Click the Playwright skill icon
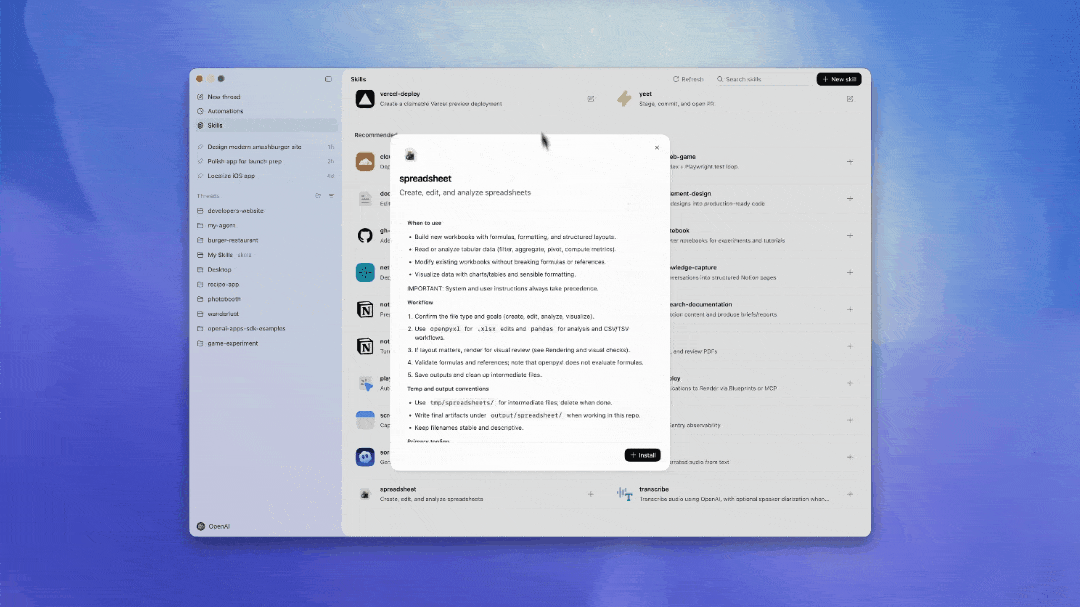Screen dimensions: 1080x607 click(x=365, y=383)
